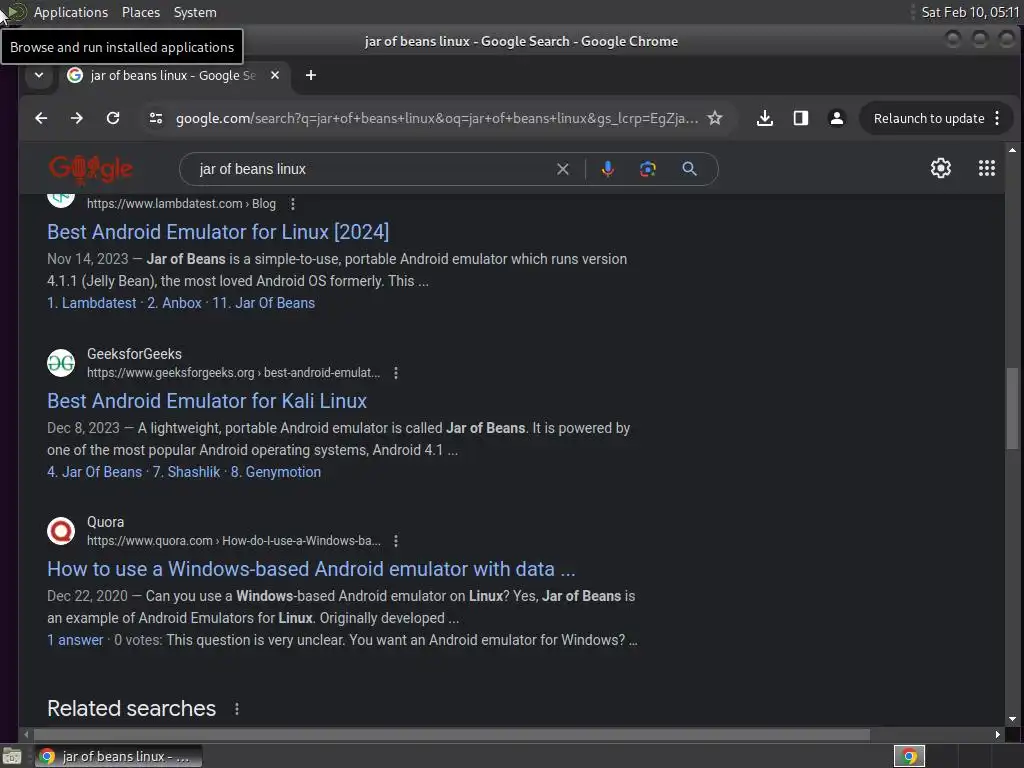Open the Google apps grid
This screenshot has width=1024, height=768.
987,168
